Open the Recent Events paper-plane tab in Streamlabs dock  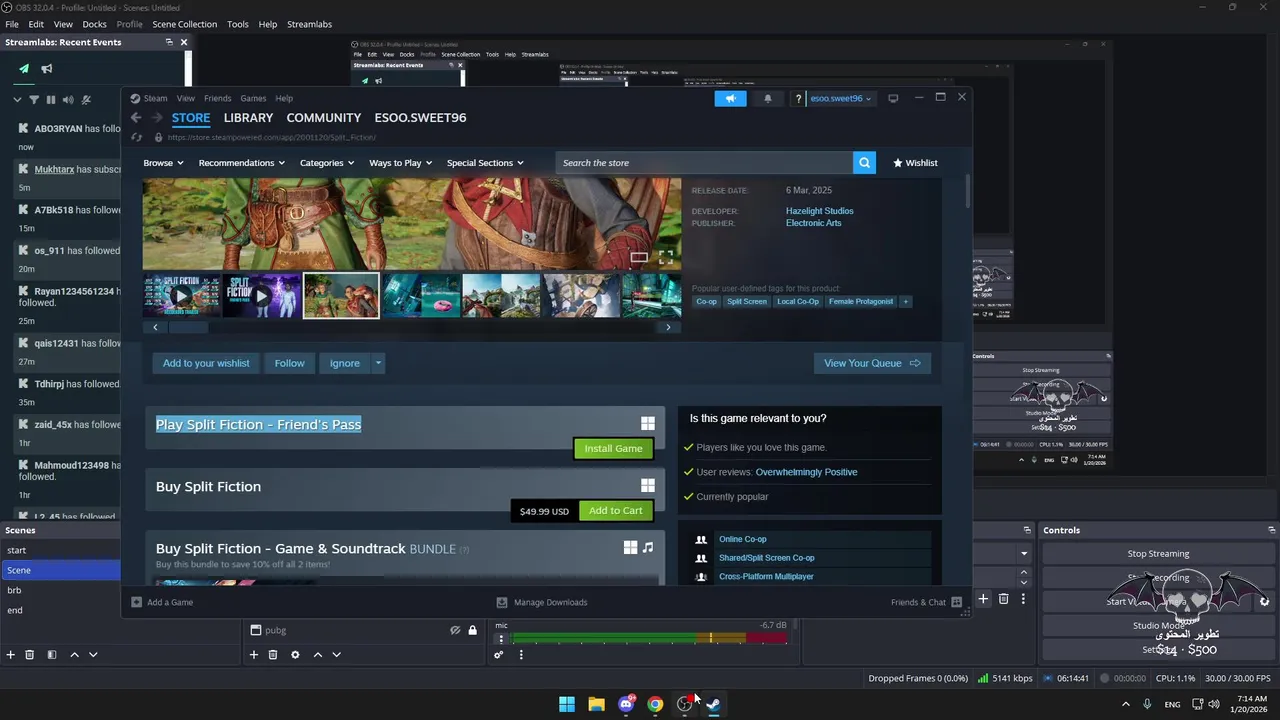pos(24,69)
